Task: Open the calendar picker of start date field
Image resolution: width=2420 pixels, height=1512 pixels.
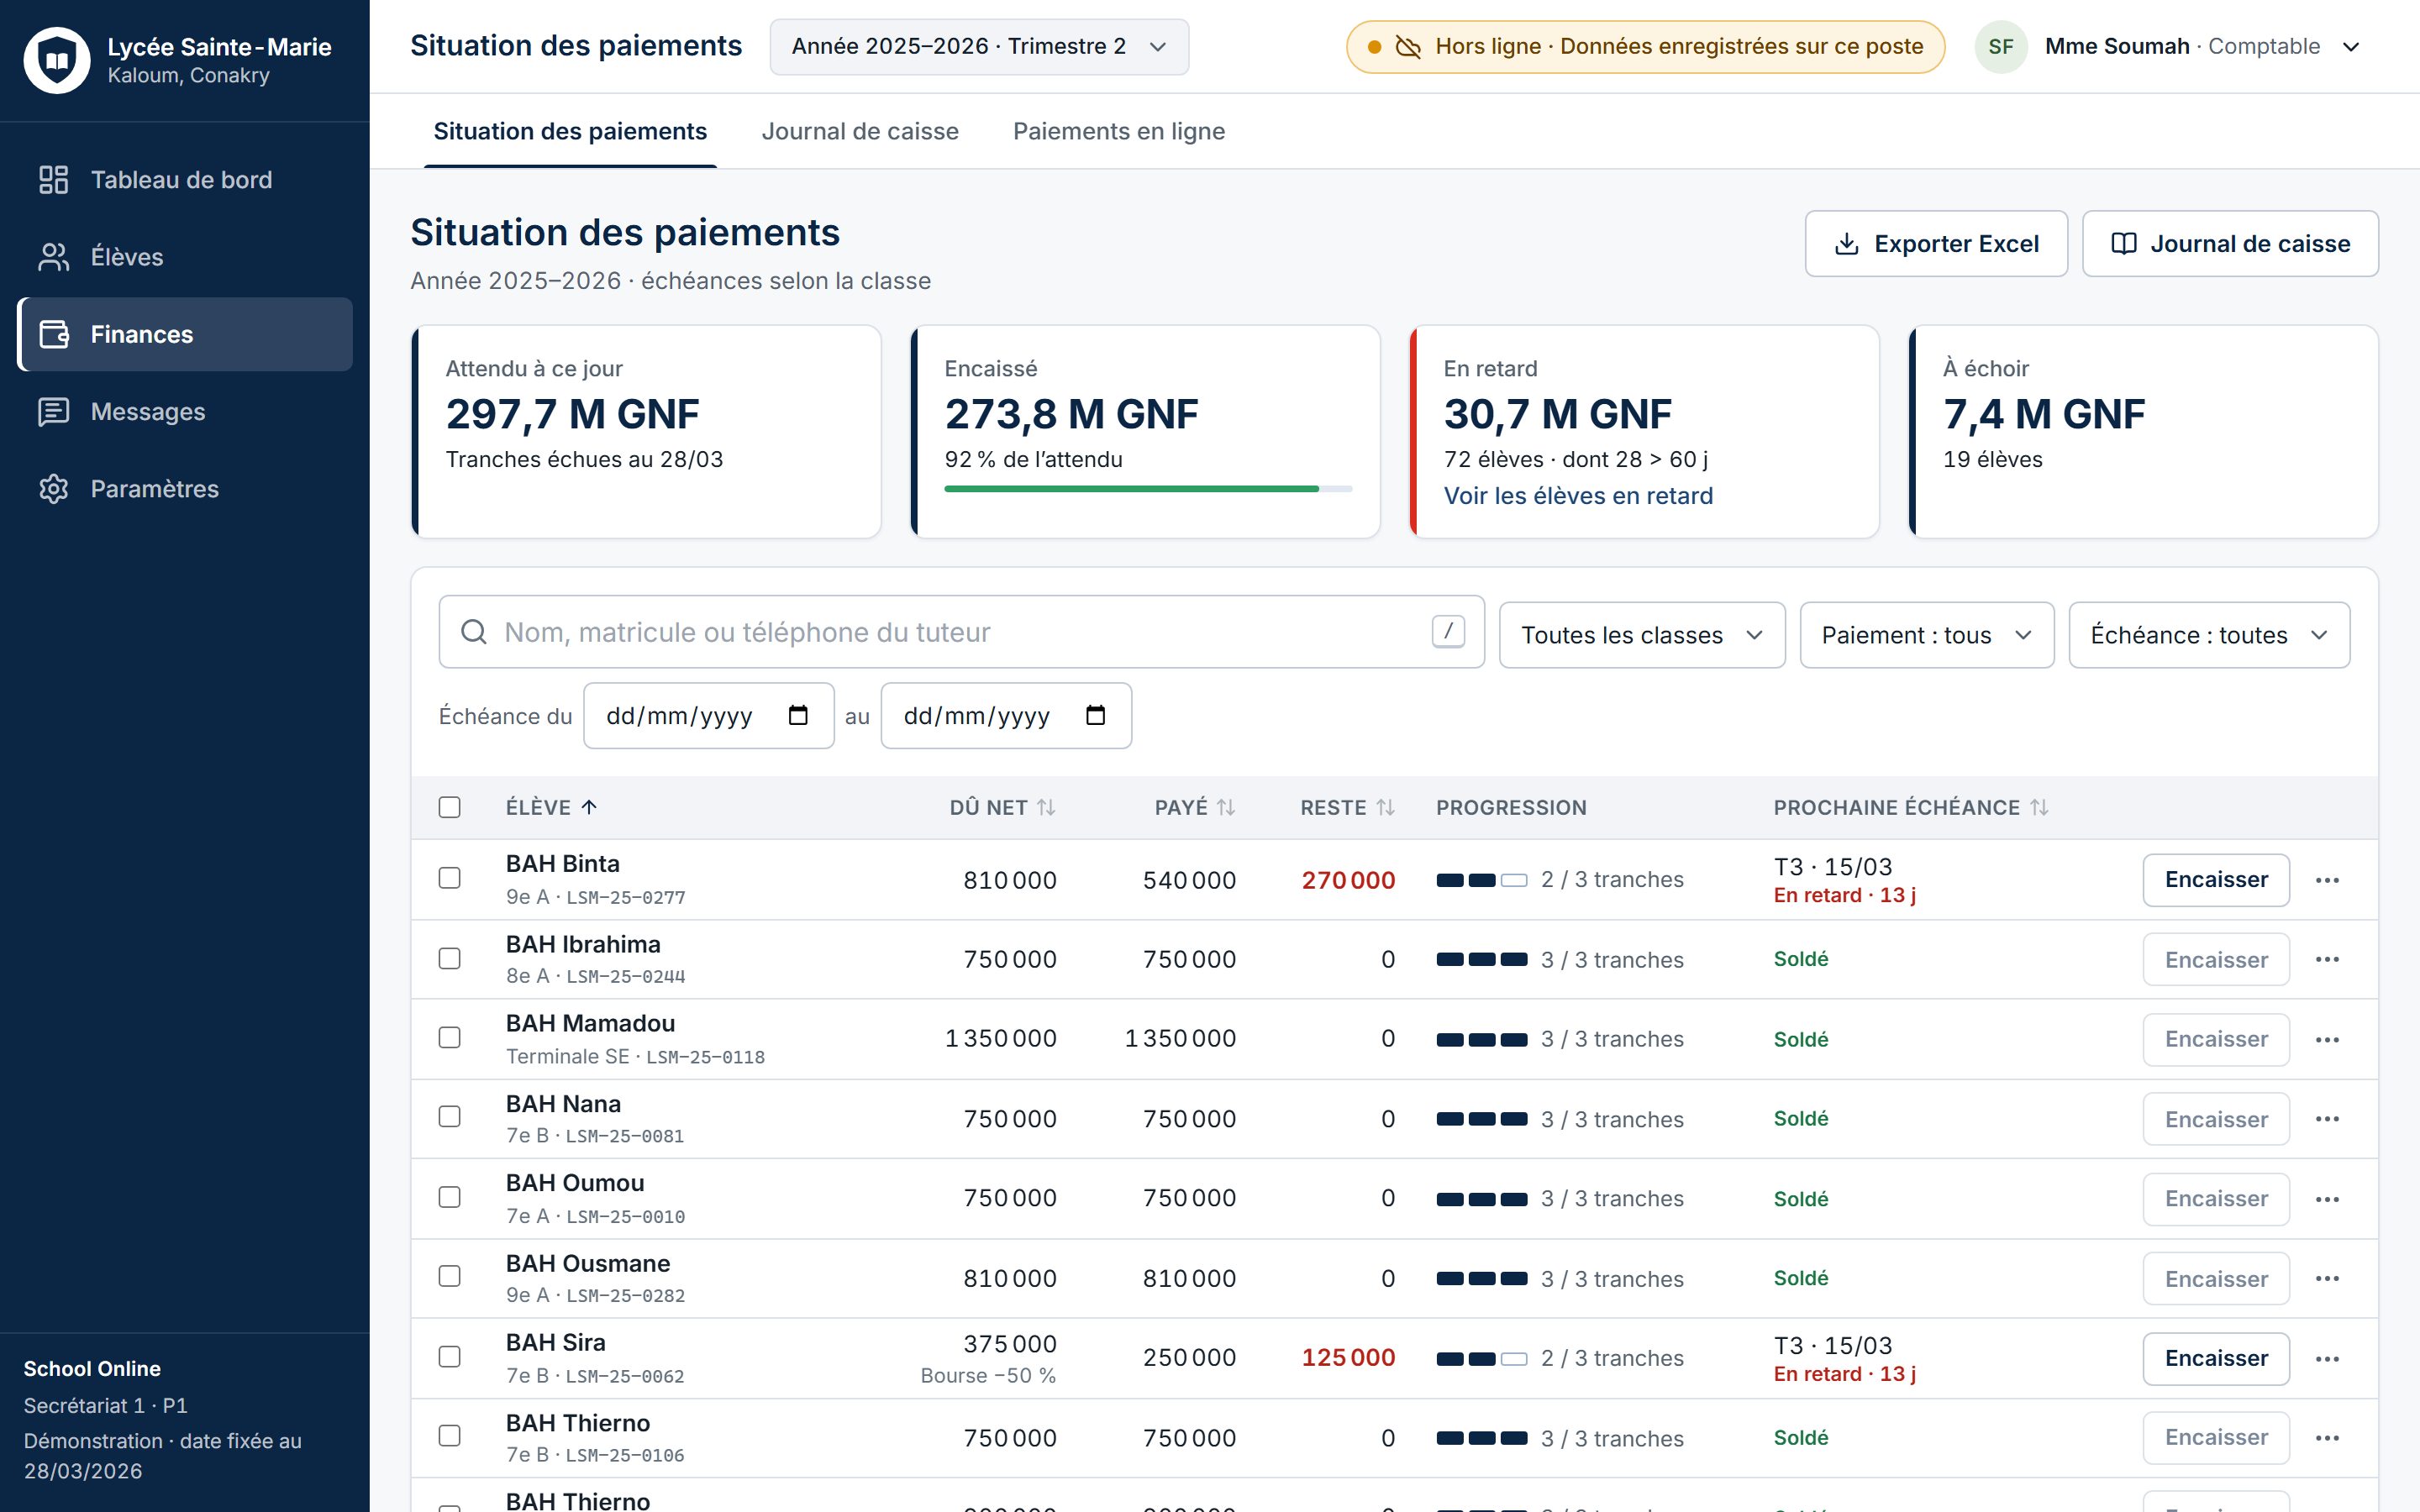Action: click(798, 716)
